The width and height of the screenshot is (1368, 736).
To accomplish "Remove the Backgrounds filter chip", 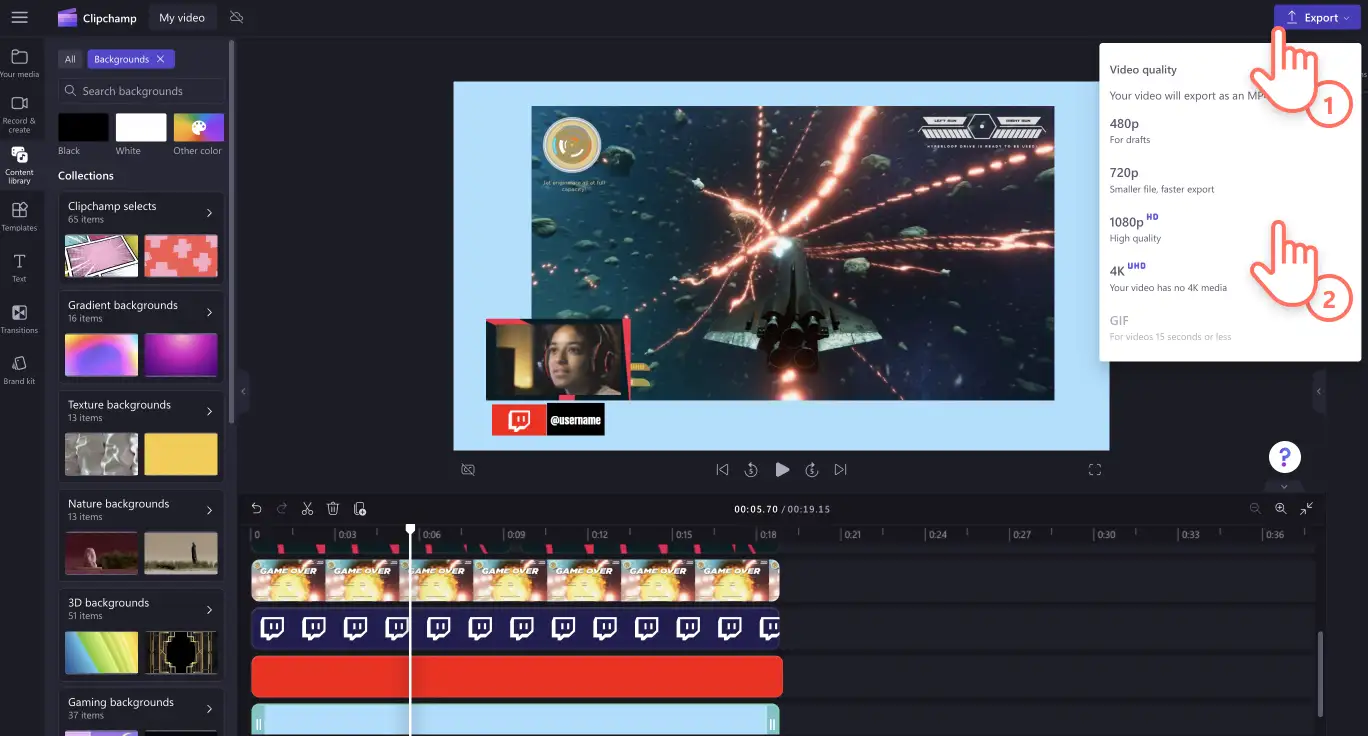I will (x=161, y=59).
